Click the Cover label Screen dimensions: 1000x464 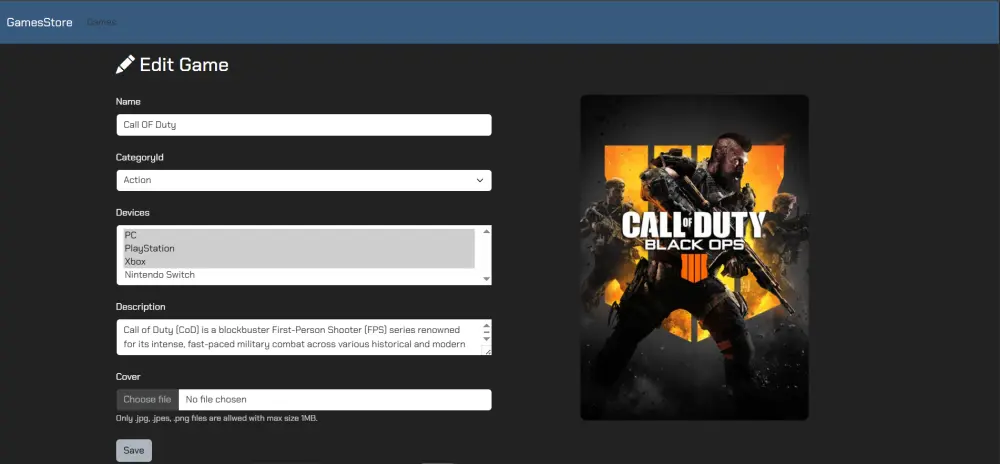pos(128,377)
